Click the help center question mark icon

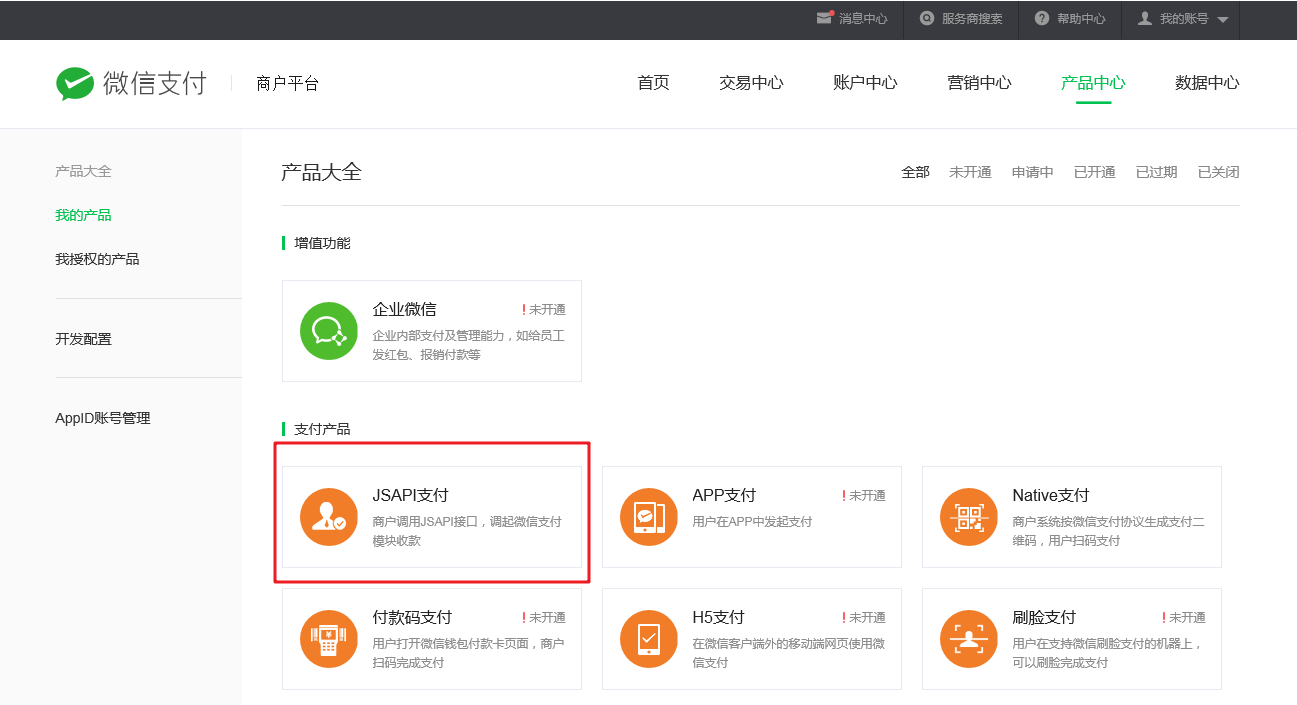tap(1042, 18)
